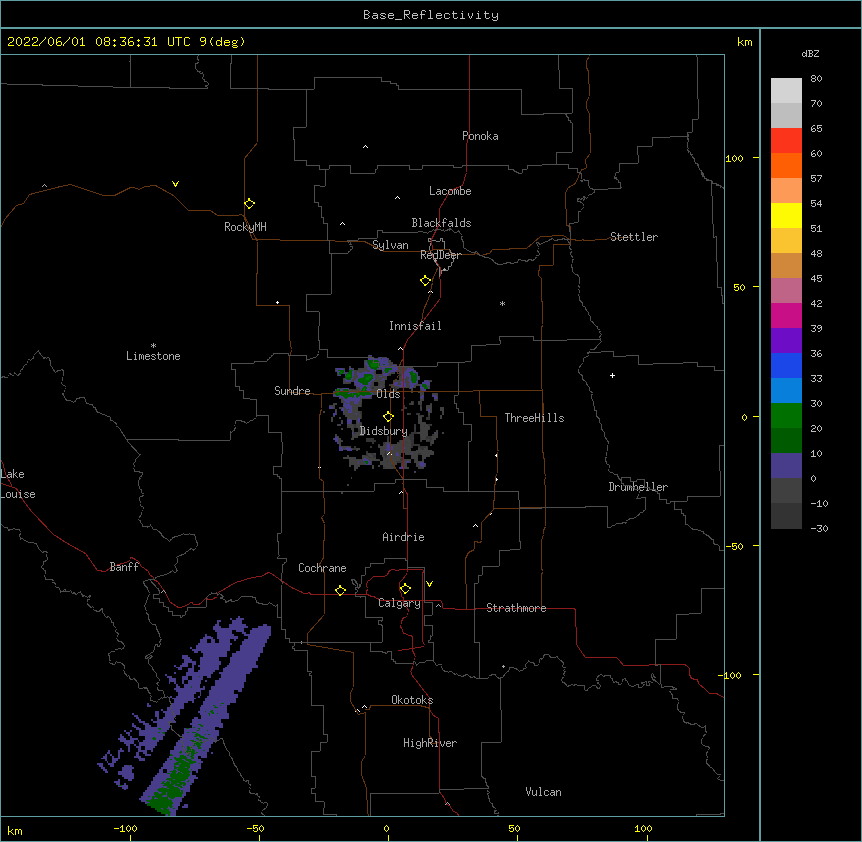This screenshot has width=862, height=842.
Task: Click the 100 km mark on the right axis
Action: tap(734, 158)
